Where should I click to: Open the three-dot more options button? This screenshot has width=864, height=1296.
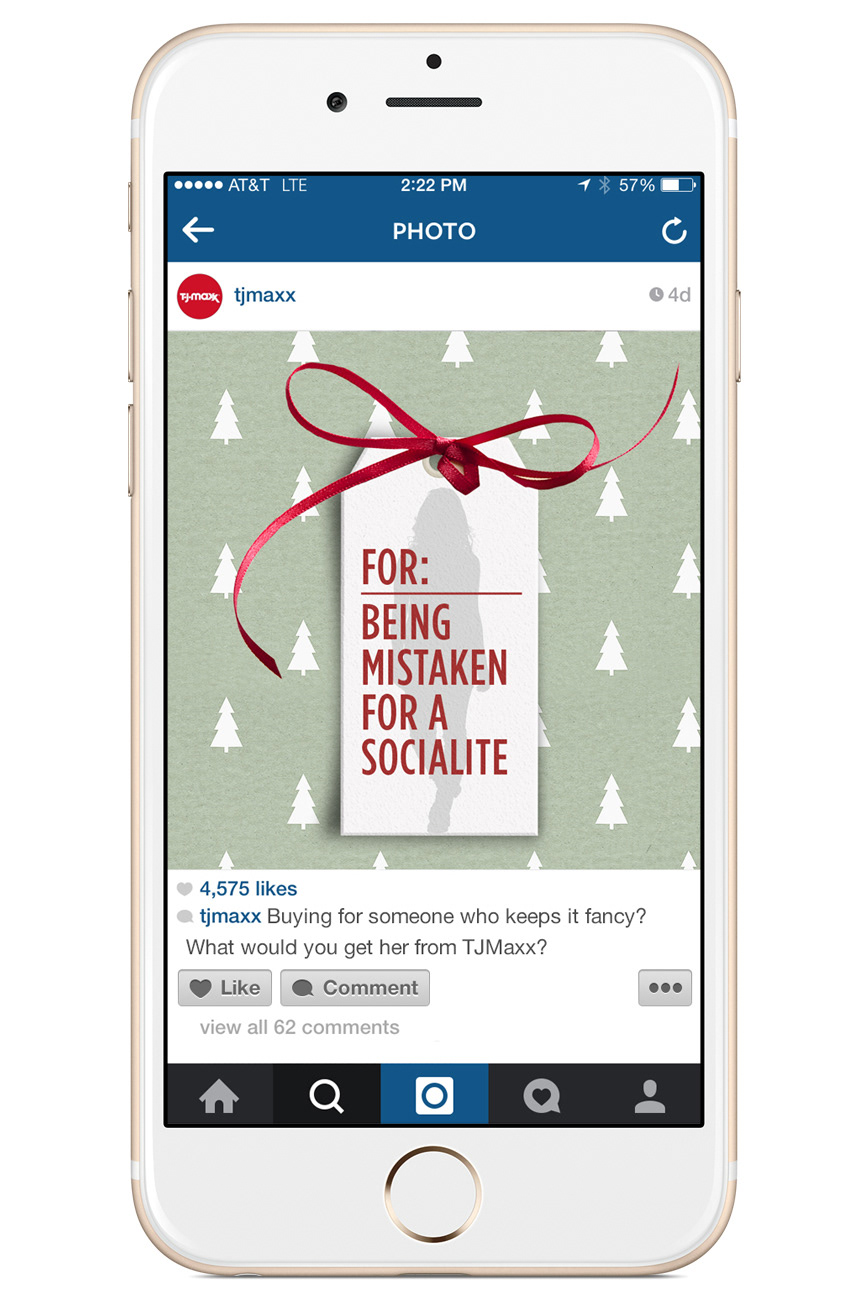665,988
